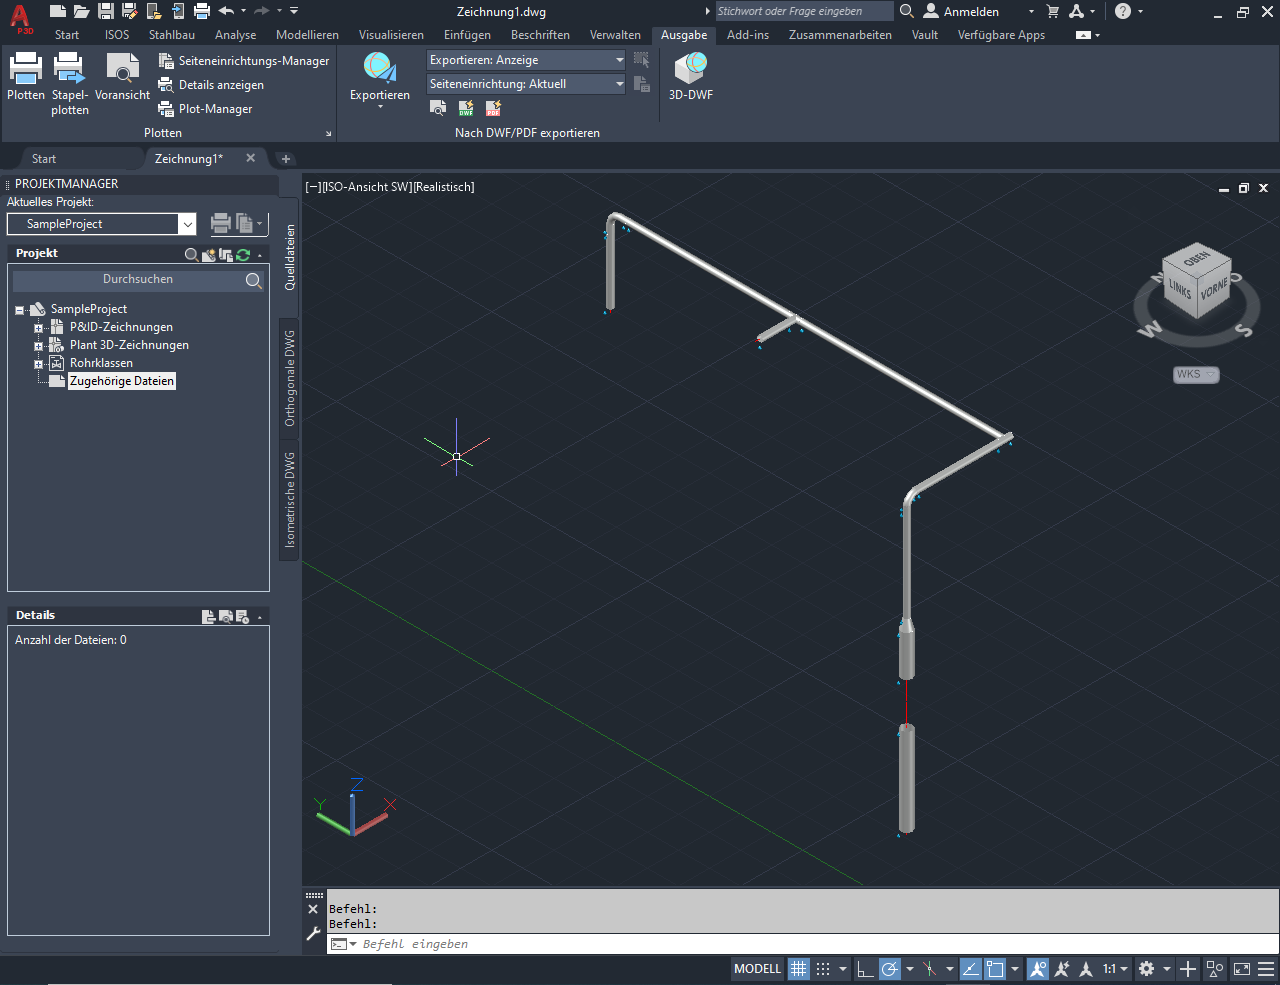Open the Isometrische DWG side tab

point(290,499)
